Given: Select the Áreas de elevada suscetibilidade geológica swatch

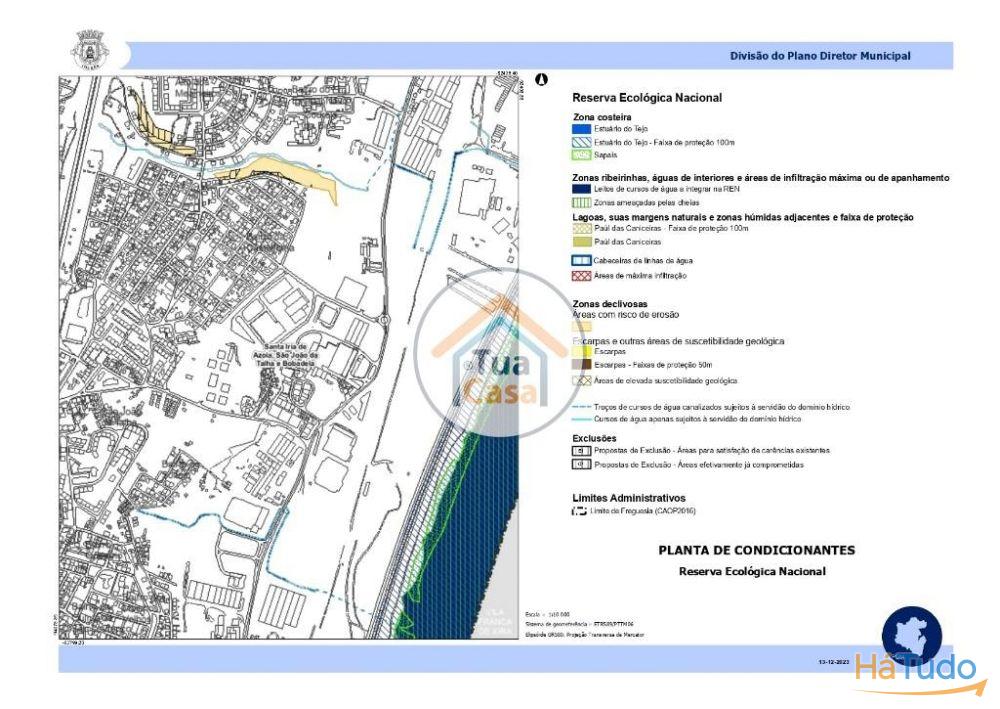Looking at the screenshot, I should tap(582, 381).
